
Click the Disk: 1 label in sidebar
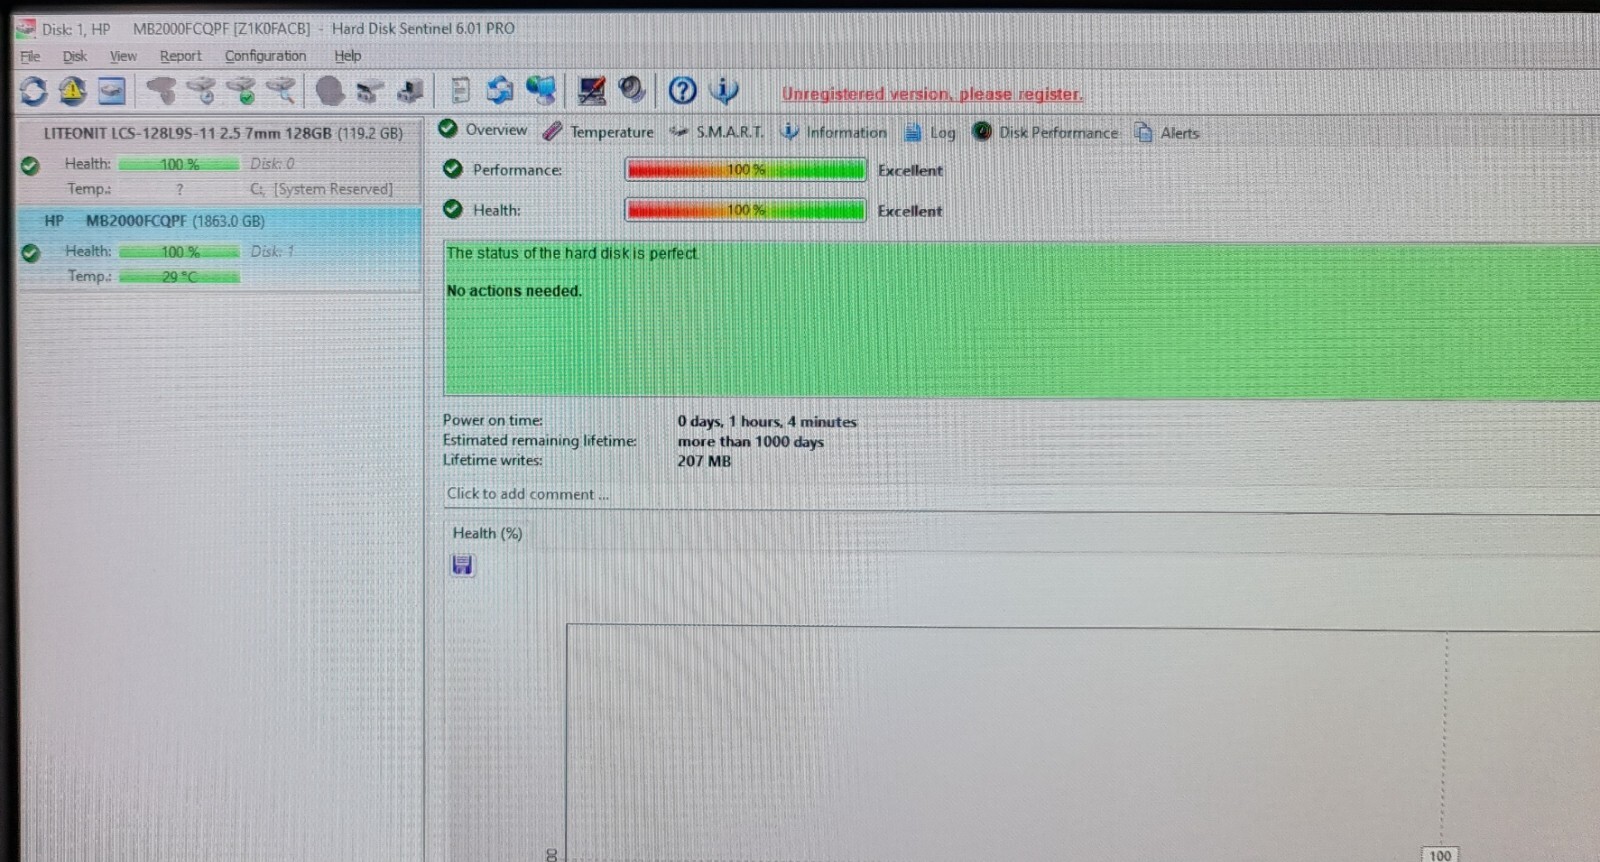tap(272, 251)
